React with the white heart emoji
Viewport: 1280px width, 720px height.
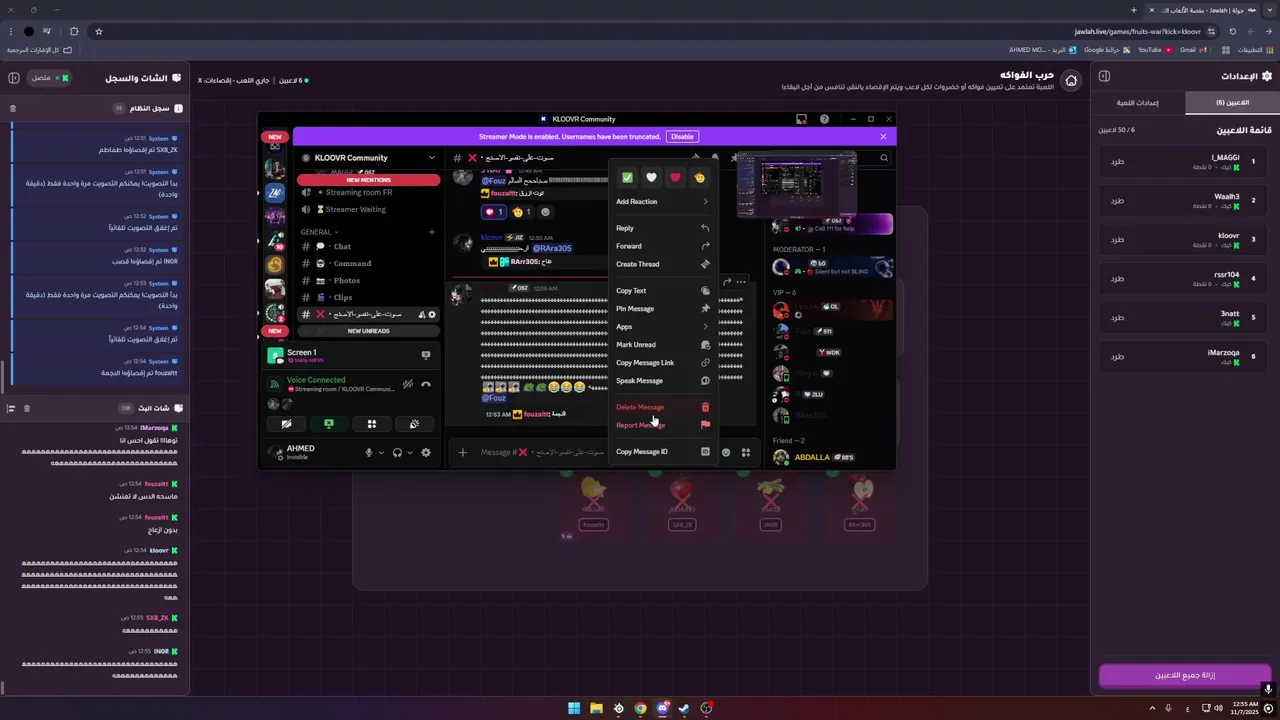point(651,177)
